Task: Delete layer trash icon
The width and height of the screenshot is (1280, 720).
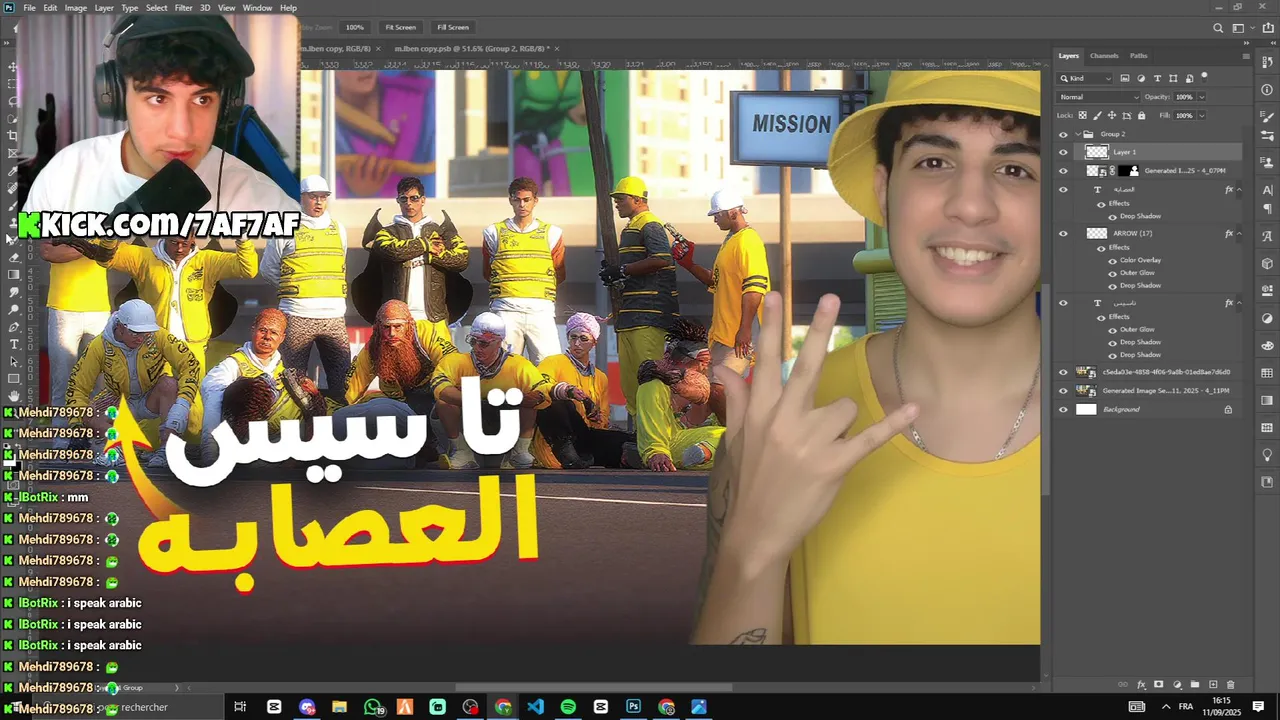Action: pyautogui.click(x=1231, y=685)
